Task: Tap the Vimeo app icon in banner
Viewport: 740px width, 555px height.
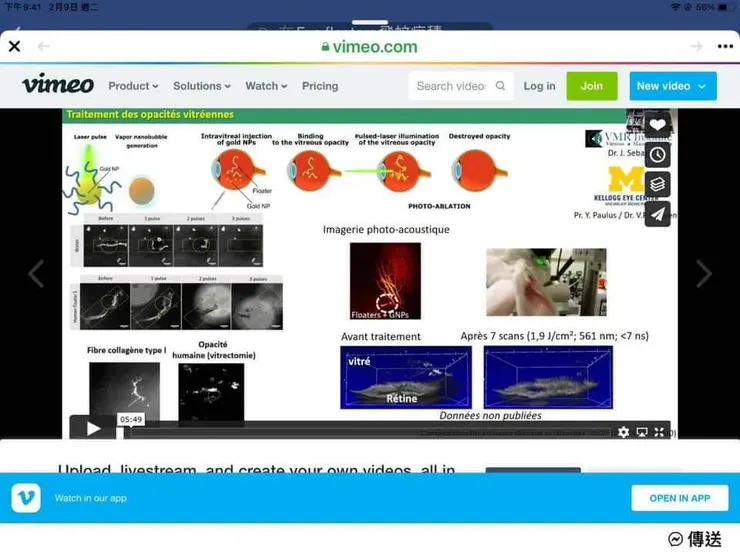Action: [x=26, y=498]
